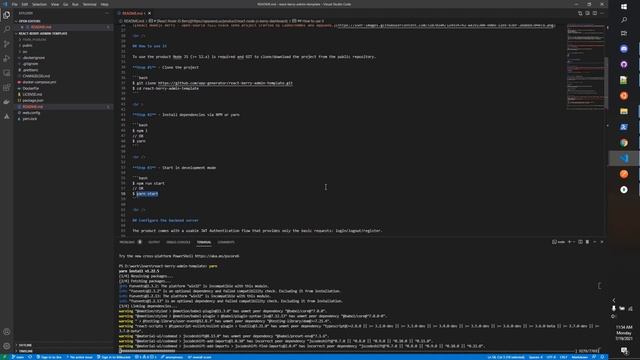This screenshot has height=360, width=640.
Task: Open yarn.lock in explorer
Action: [x=29, y=119]
